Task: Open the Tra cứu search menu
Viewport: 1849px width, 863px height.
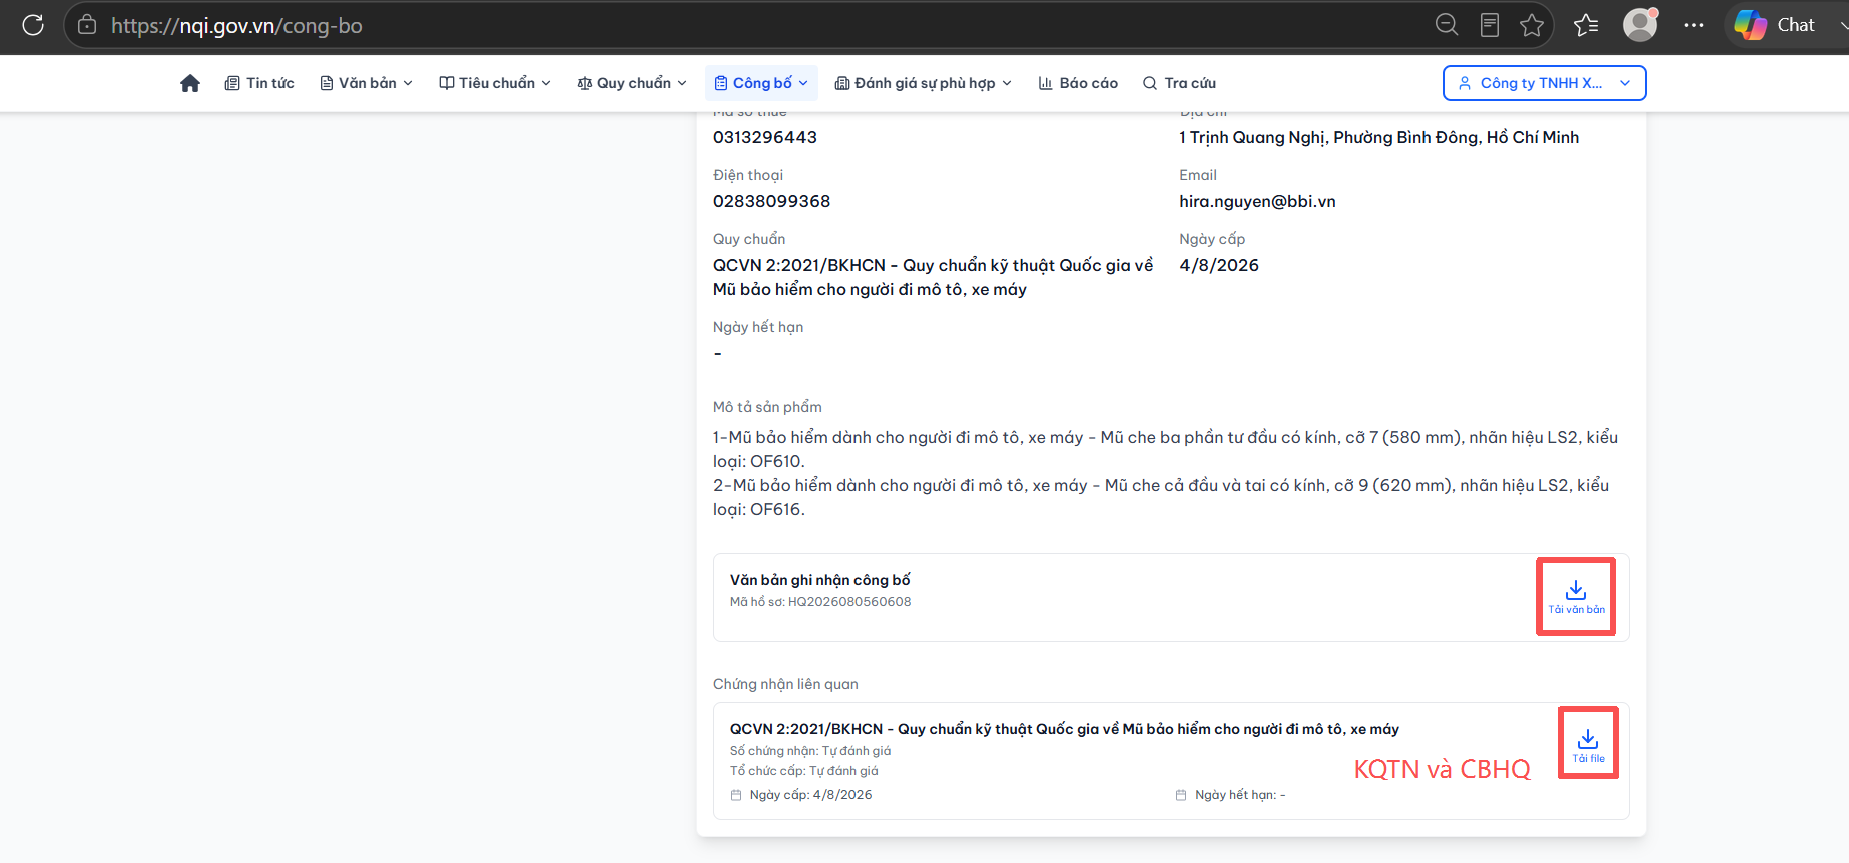Action: coord(1180,83)
